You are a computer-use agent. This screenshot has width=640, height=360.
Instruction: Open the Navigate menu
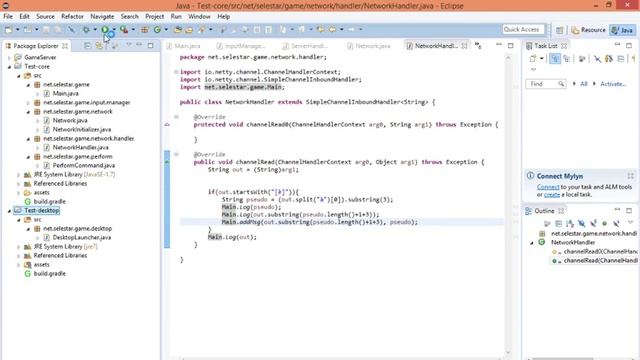pos(102,16)
